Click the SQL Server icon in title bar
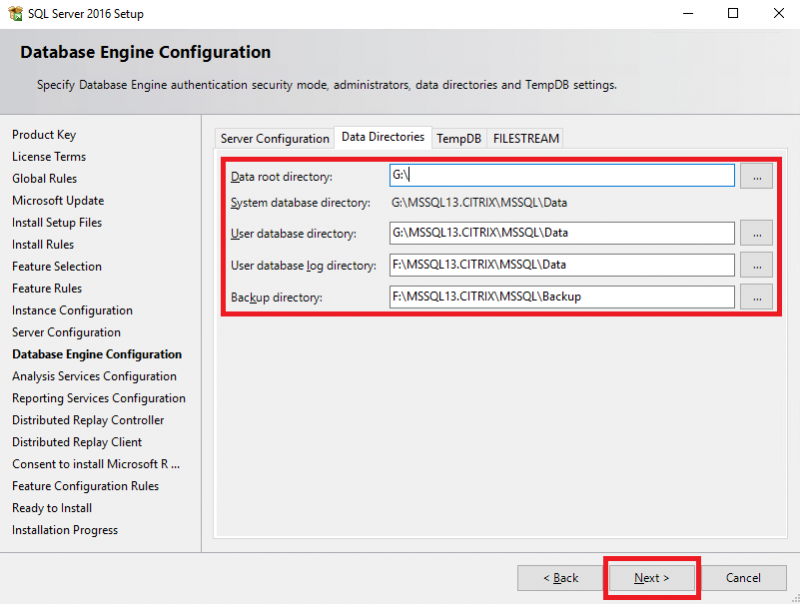This screenshot has width=800, height=604. point(16,13)
